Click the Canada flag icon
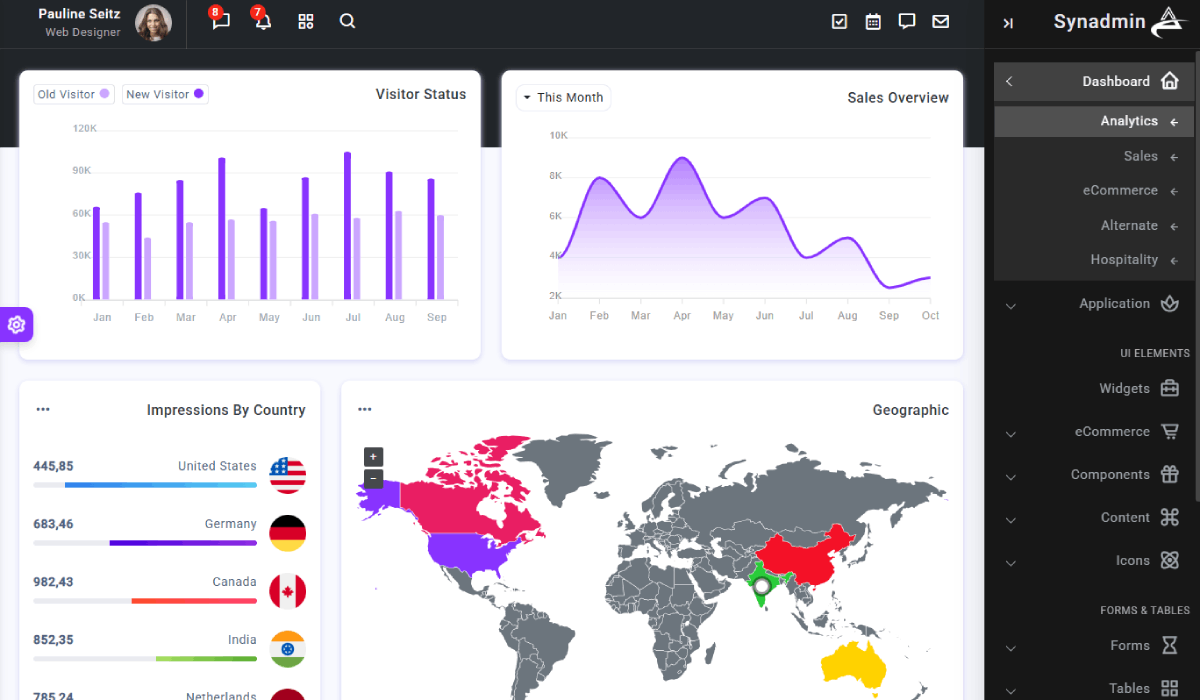 pos(288,591)
